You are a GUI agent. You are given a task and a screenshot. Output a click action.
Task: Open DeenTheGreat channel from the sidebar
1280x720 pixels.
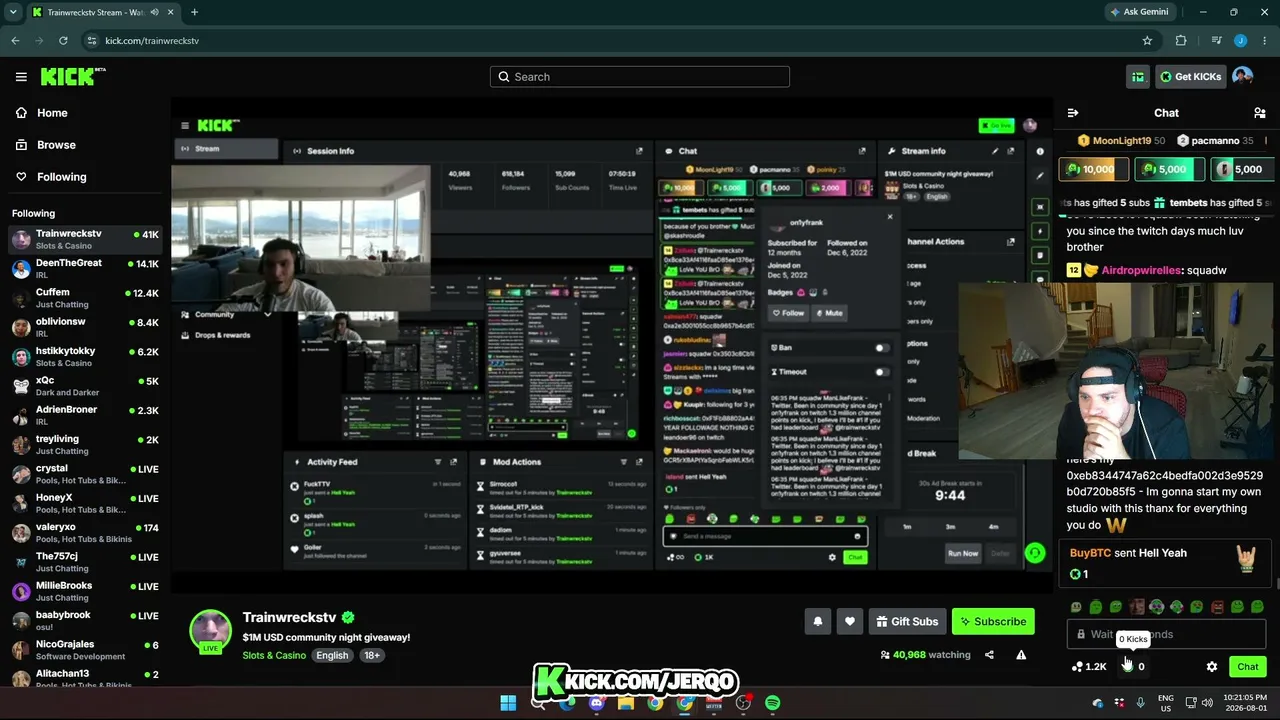(x=85, y=269)
